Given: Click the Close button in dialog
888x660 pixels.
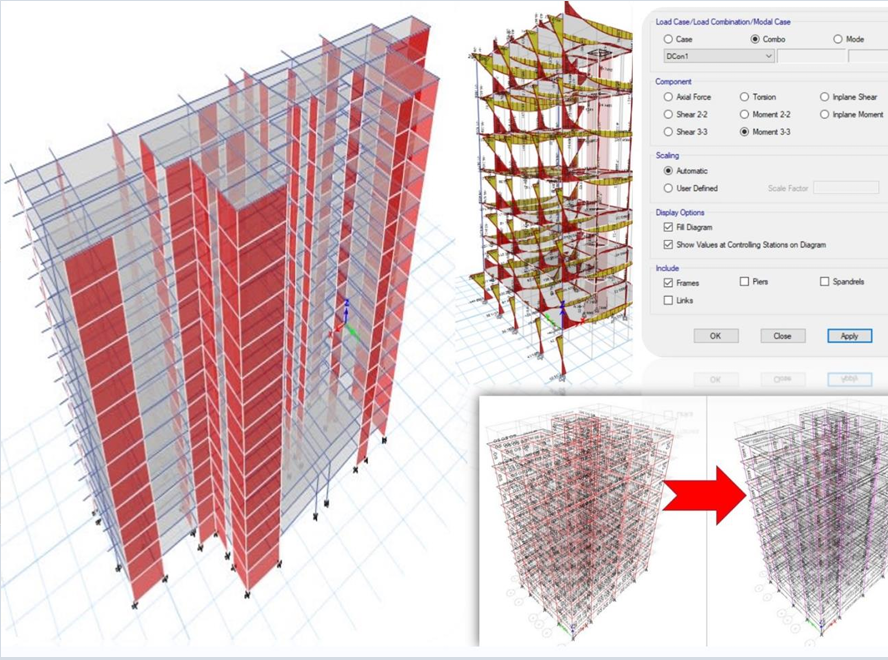Looking at the screenshot, I should coord(782,336).
